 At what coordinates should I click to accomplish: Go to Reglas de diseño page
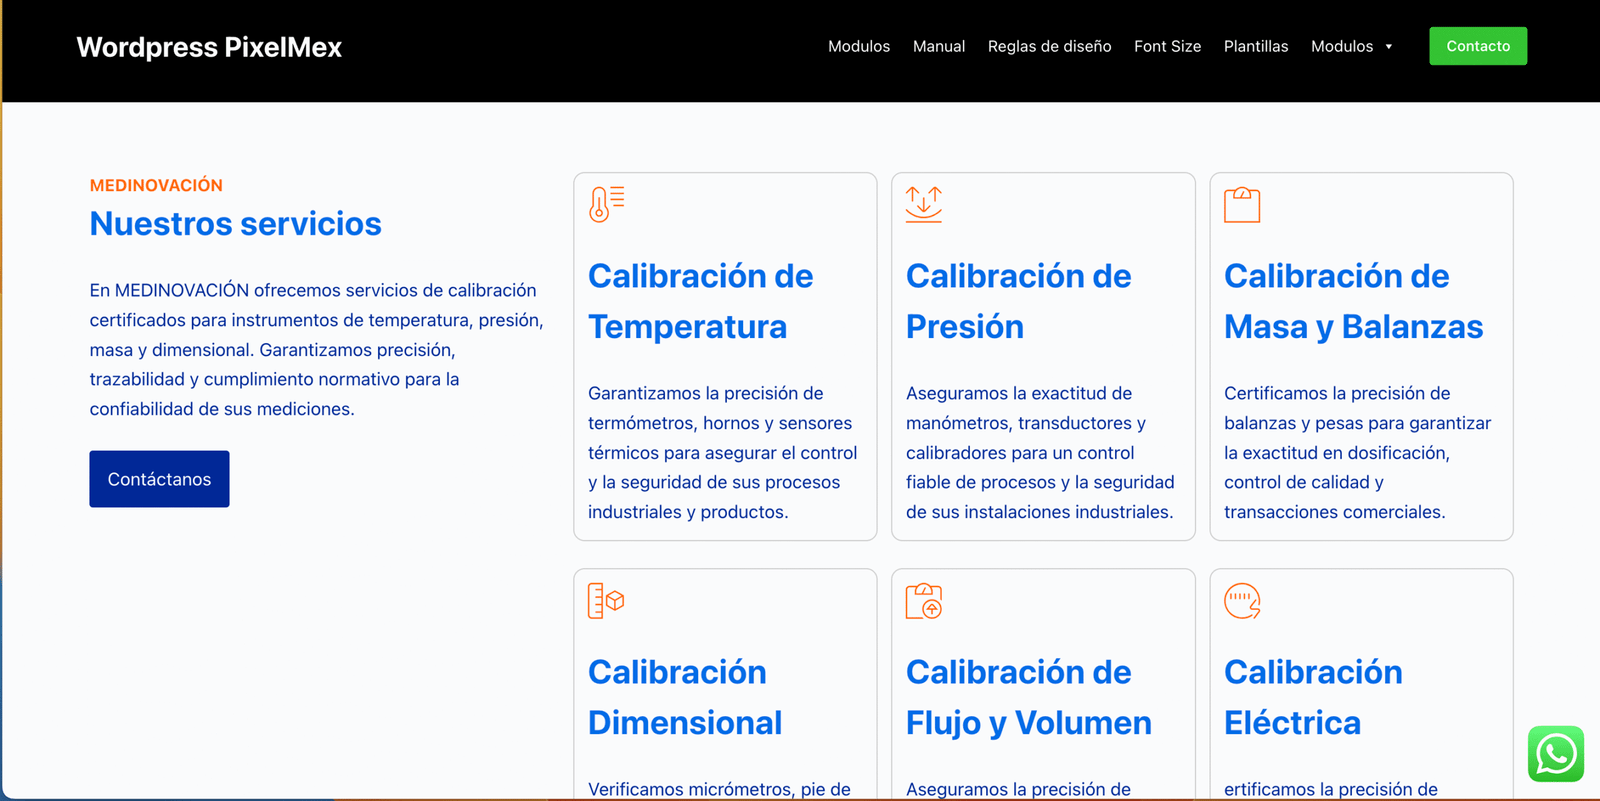1049,47
